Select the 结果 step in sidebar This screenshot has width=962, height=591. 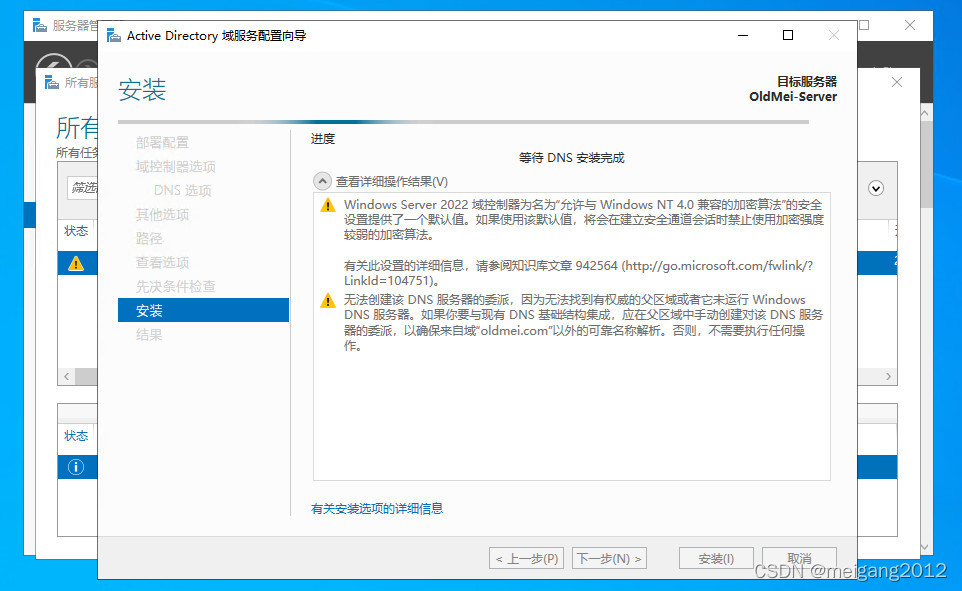pos(149,334)
